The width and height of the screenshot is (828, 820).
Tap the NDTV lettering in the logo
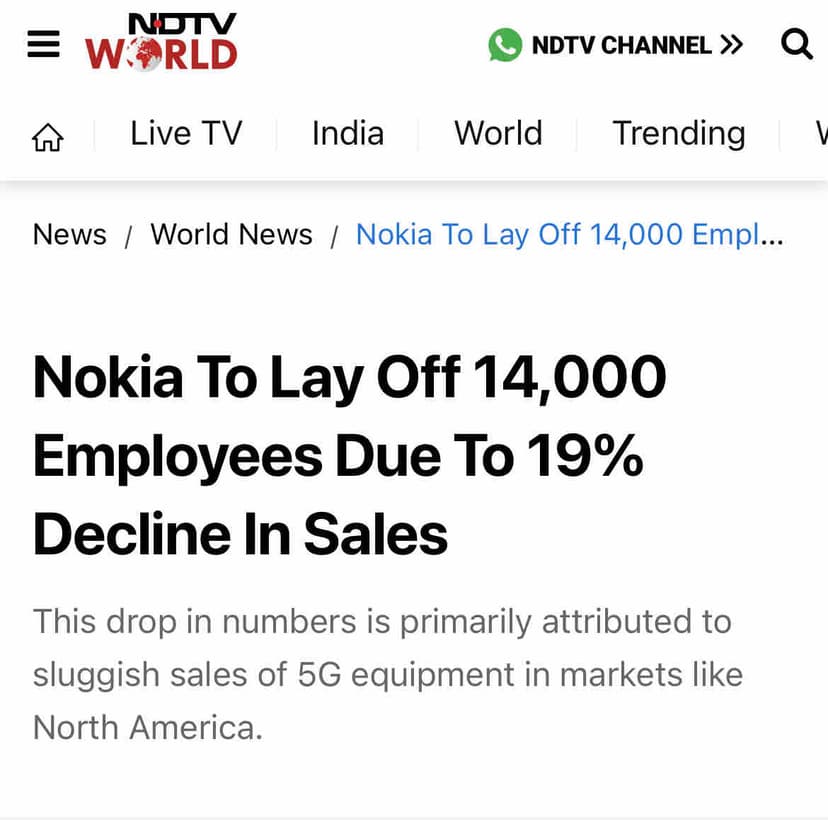click(183, 23)
